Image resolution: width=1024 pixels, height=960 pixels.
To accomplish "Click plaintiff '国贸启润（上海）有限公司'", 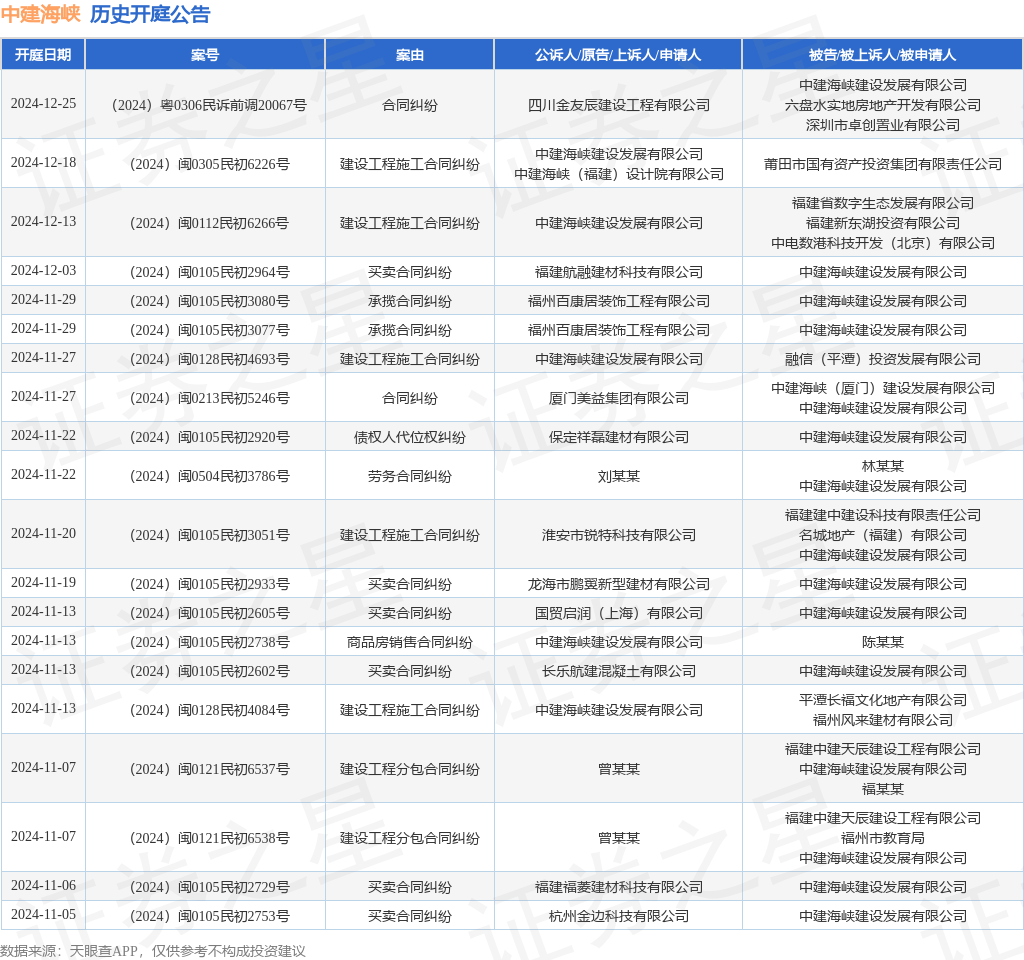I will coord(618,613).
